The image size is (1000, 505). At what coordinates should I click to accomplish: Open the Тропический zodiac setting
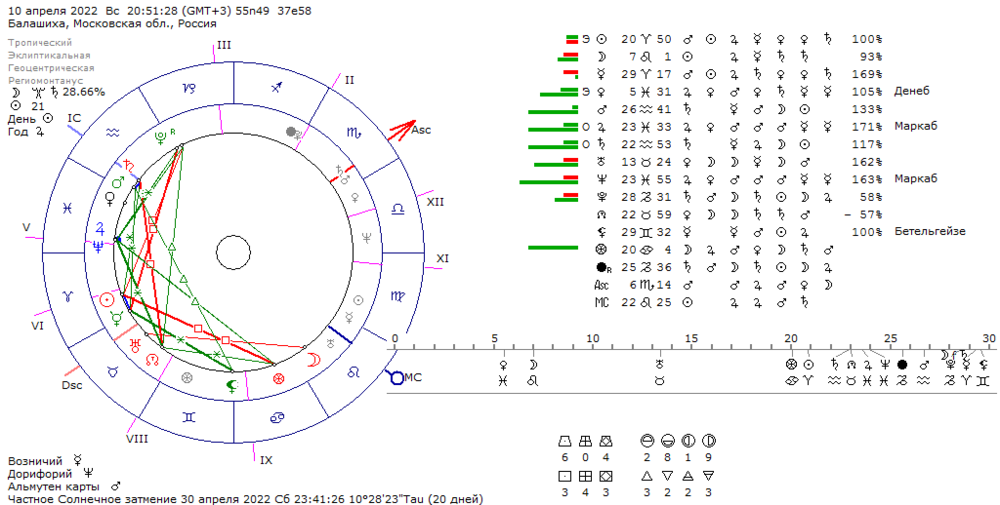[40, 43]
